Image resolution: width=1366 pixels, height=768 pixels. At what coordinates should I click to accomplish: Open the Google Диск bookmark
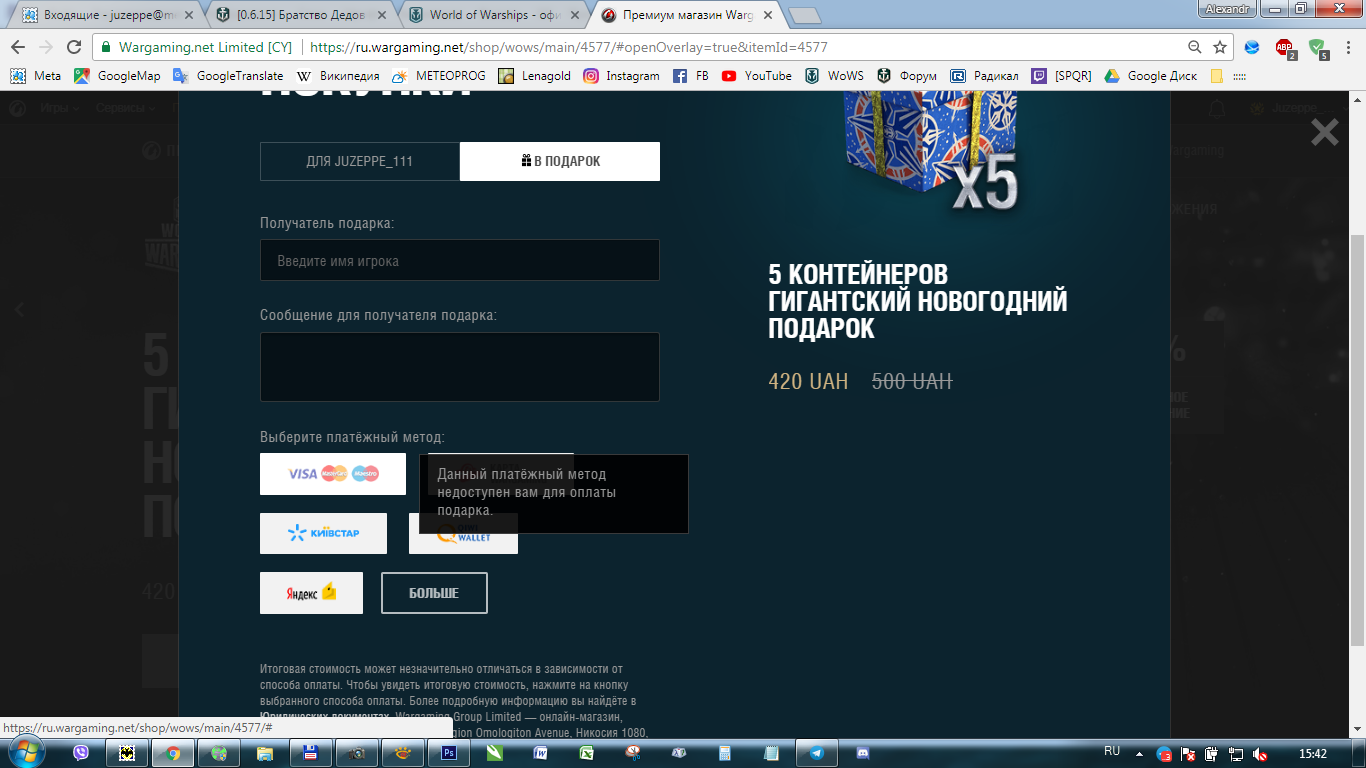coord(1151,76)
